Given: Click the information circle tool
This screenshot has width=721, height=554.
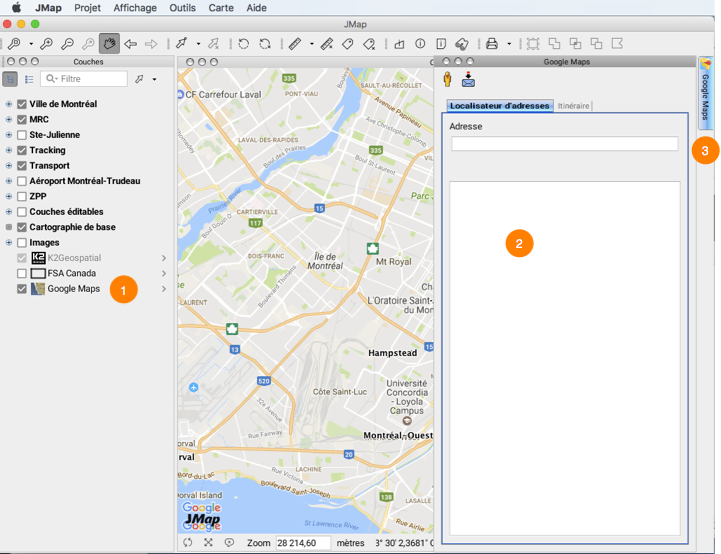Looking at the screenshot, I should [420, 43].
